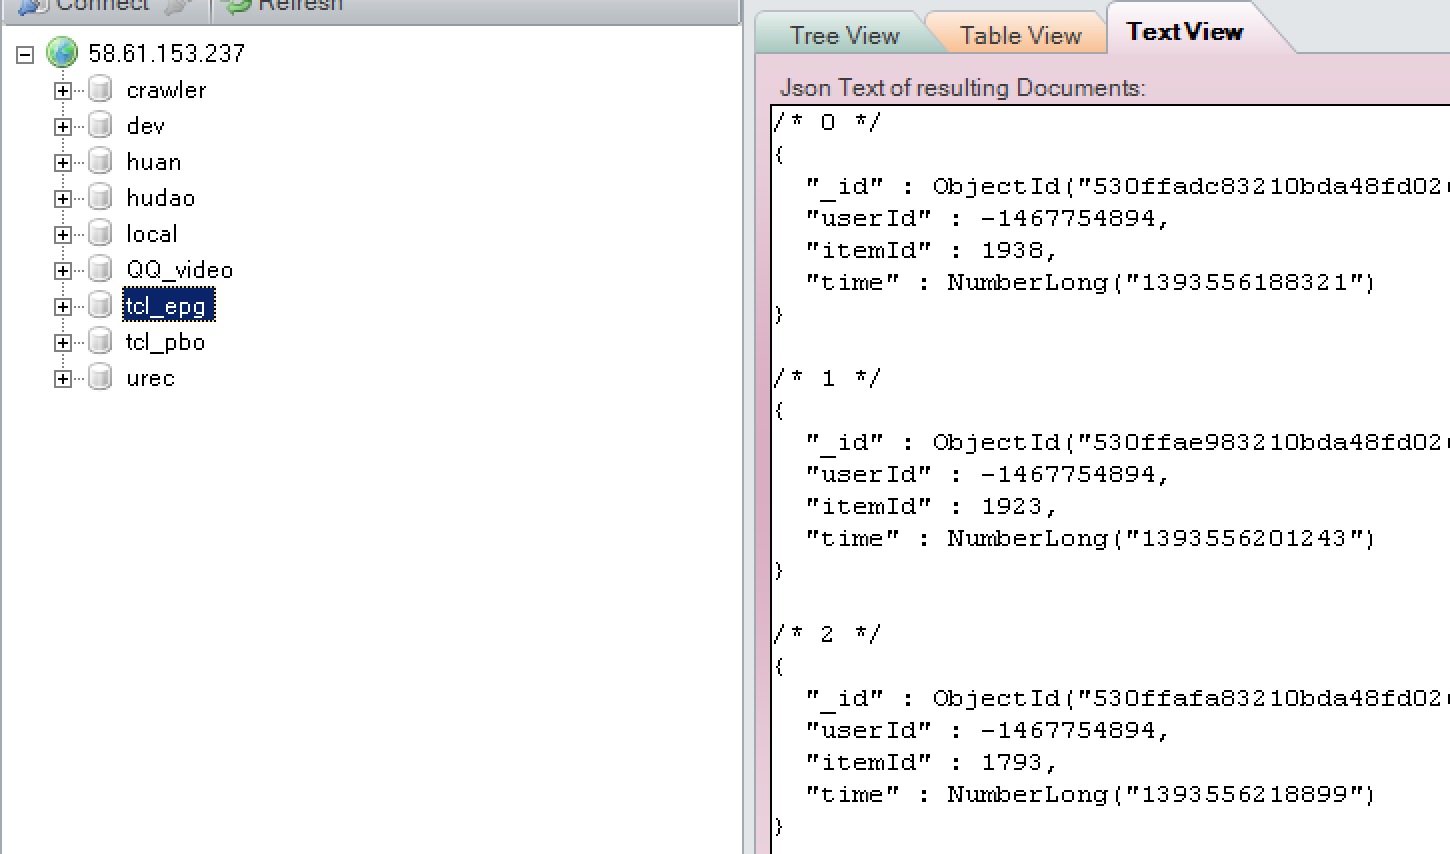Click the tcl_pbo database cylinder icon

coord(100,342)
